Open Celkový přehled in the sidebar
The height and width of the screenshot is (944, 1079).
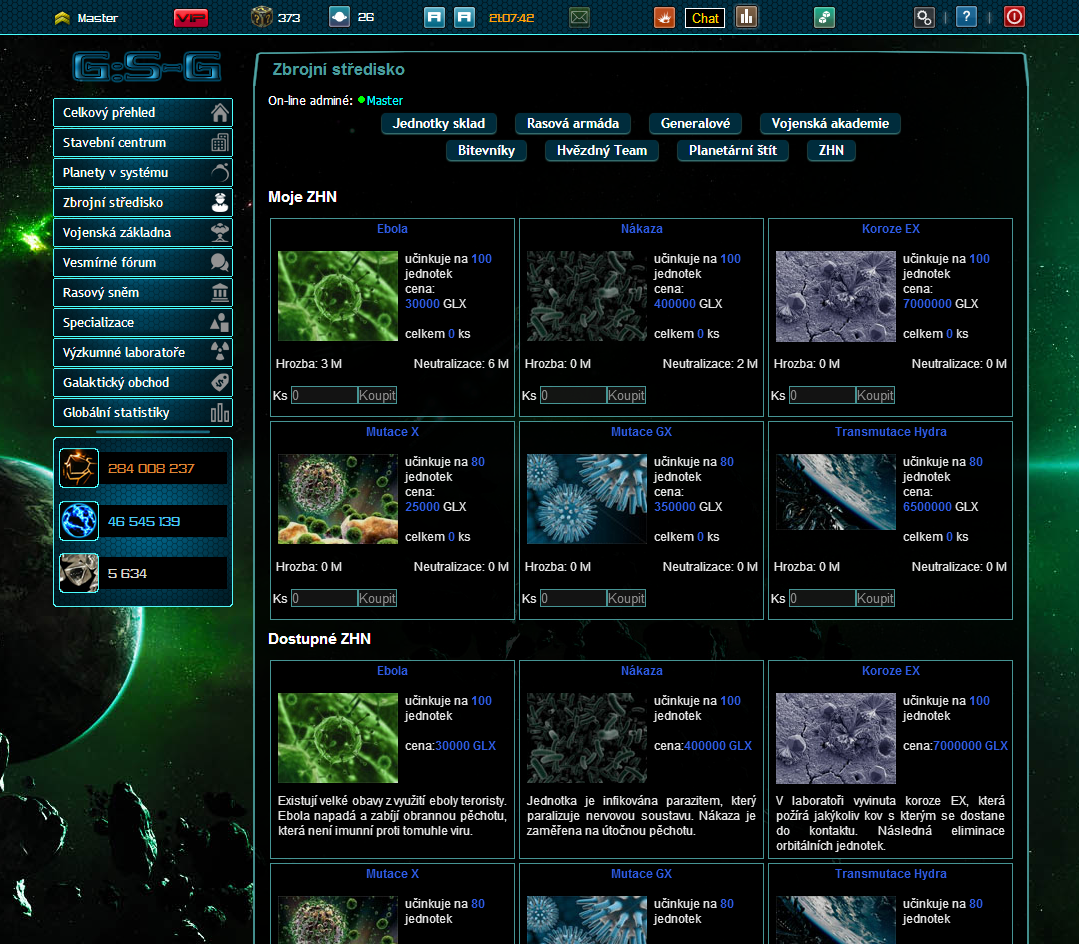143,112
